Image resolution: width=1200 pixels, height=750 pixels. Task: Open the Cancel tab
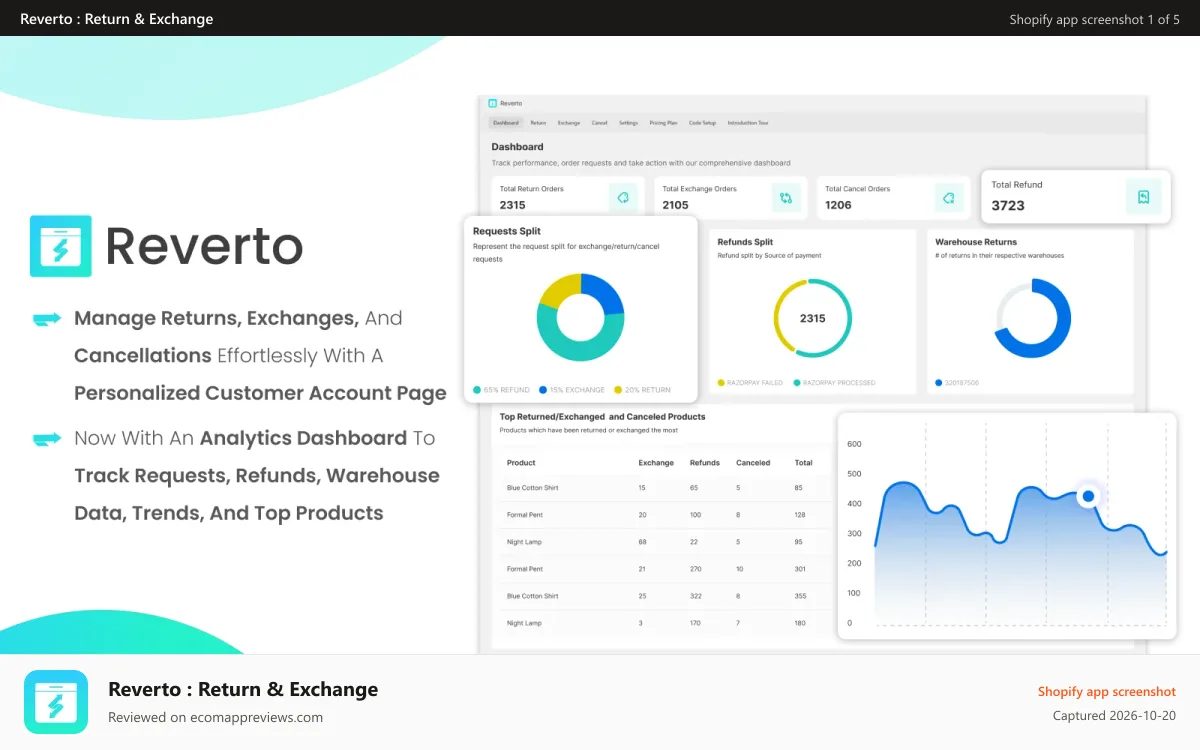click(x=599, y=123)
